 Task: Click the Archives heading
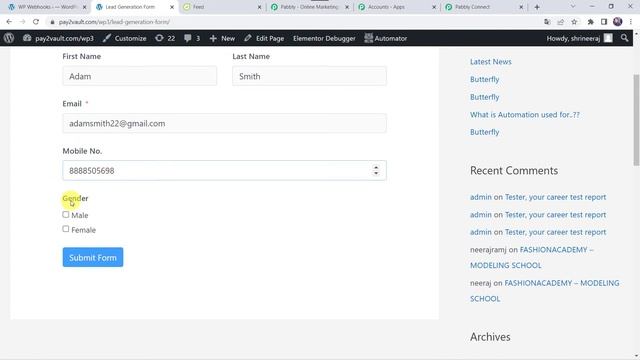click(490, 337)
